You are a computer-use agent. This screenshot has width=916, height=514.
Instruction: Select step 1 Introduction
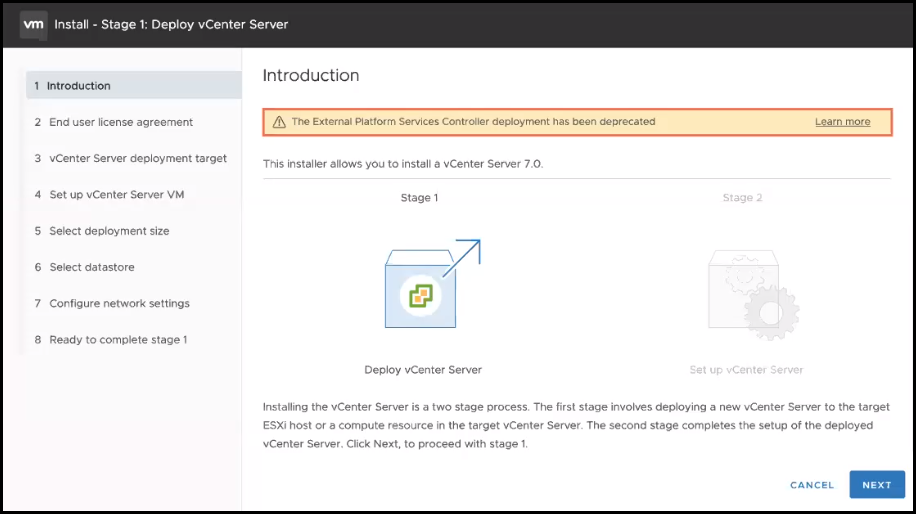tap(134, 86)
